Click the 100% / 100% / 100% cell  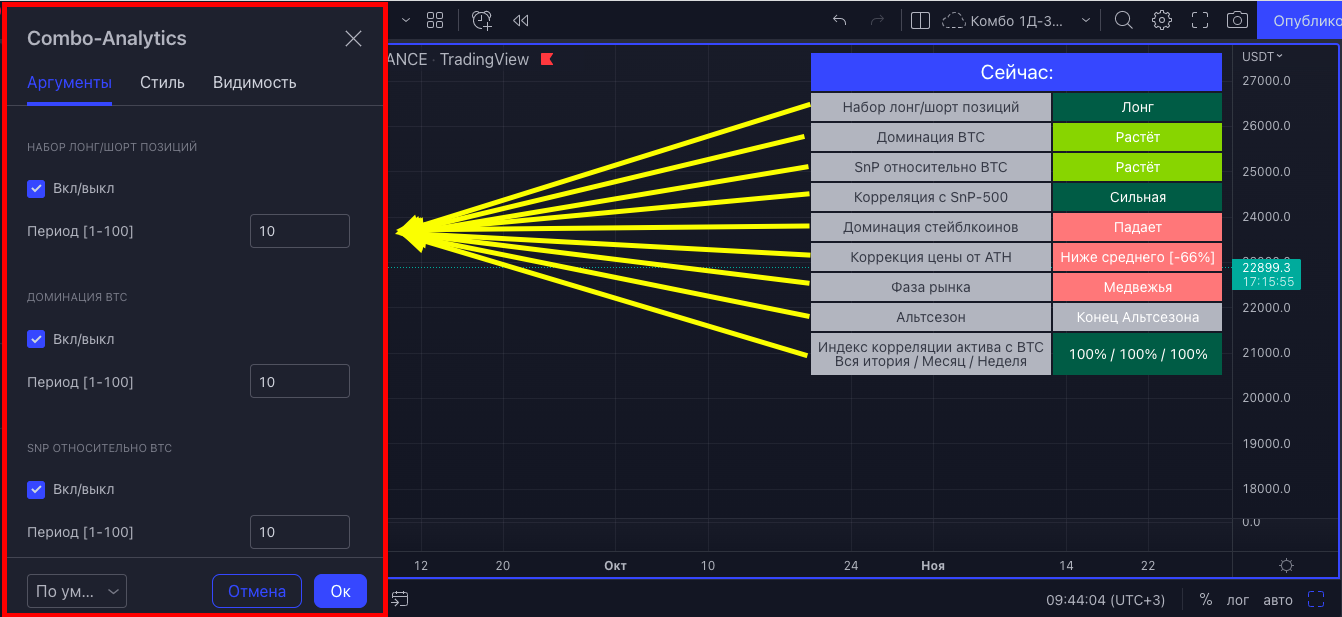pyautogui.click(x=1137, y=354)
